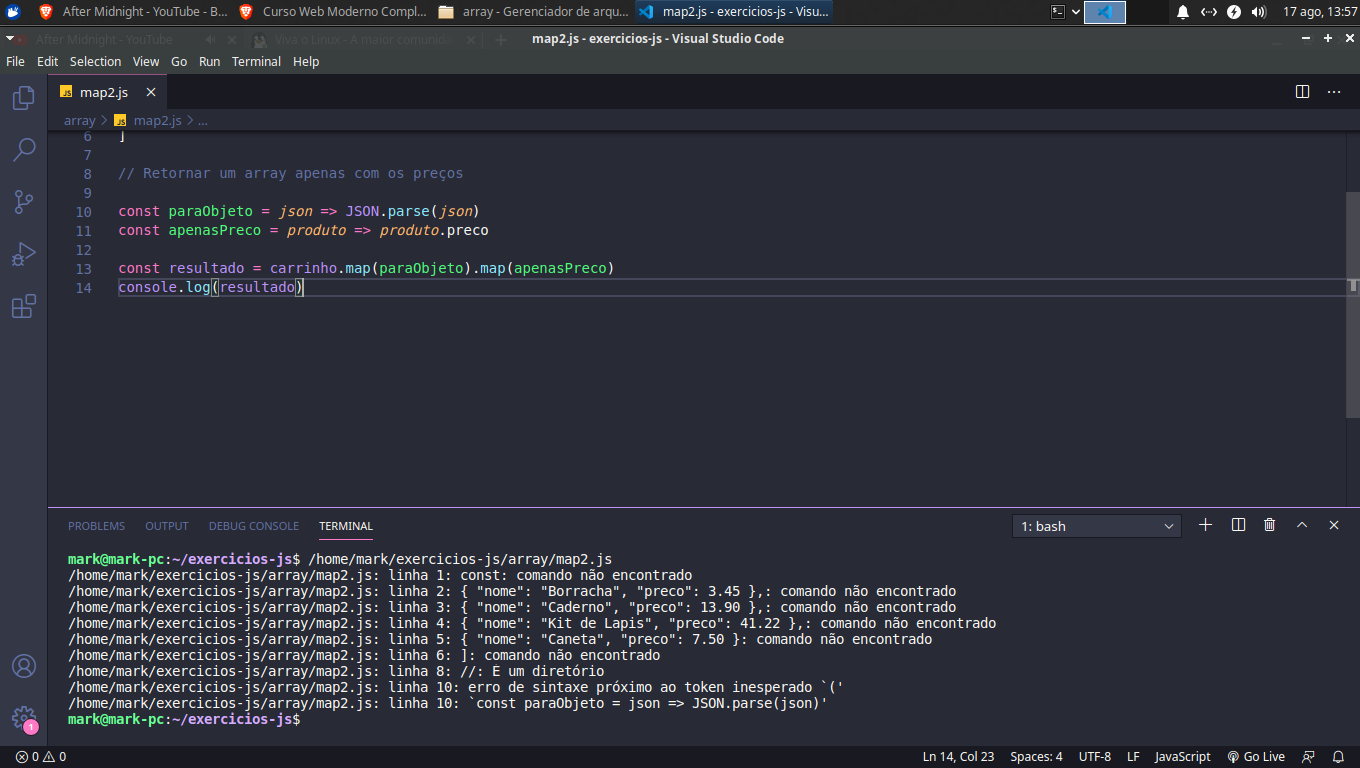Open Source Control view

tap(23, 202)
